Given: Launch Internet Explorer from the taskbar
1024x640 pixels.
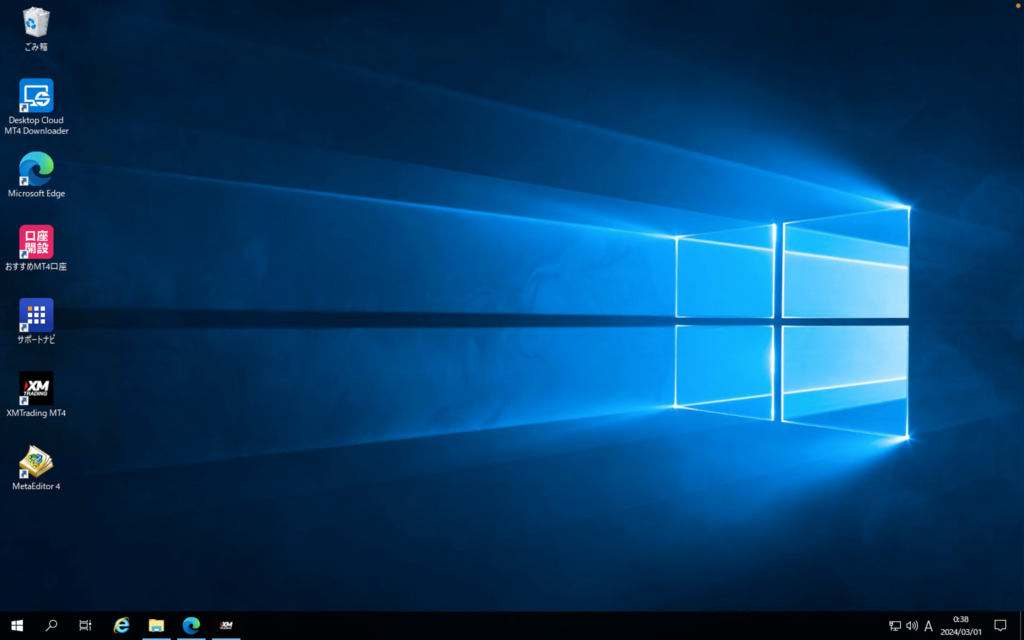Looking at the screenshot, I should point(121,626).
